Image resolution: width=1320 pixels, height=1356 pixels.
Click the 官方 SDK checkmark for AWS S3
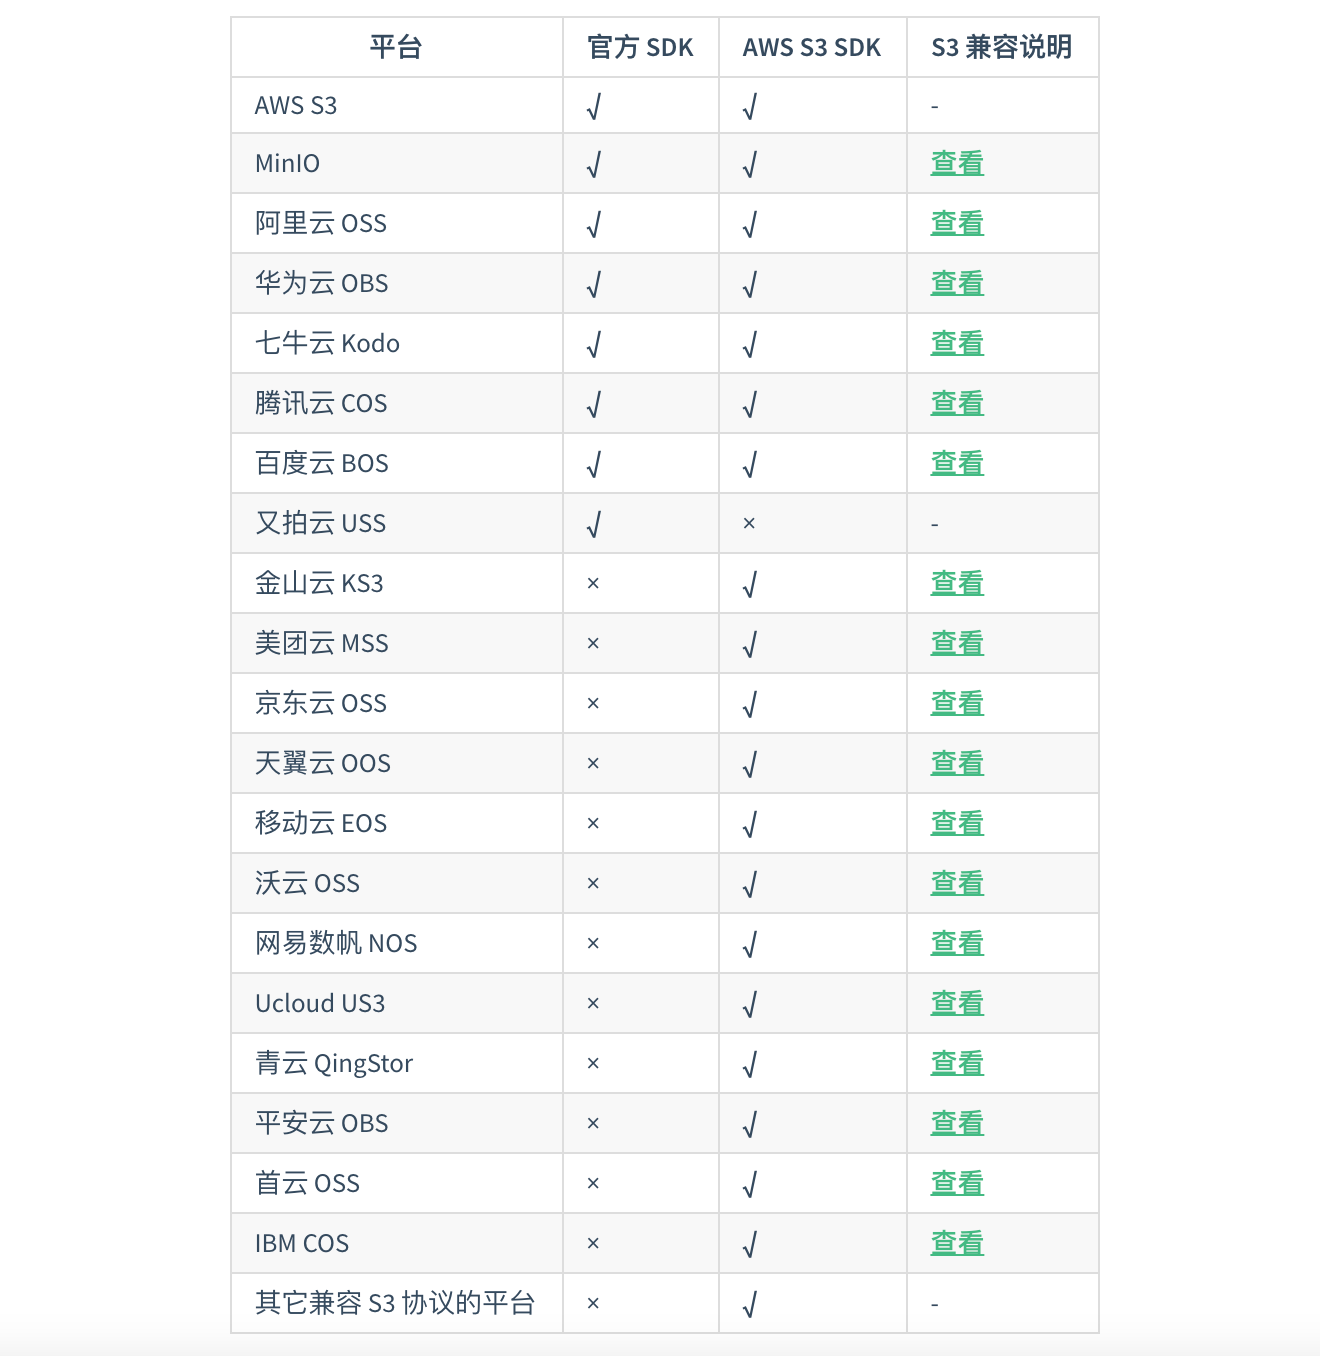tap(594, 106)
